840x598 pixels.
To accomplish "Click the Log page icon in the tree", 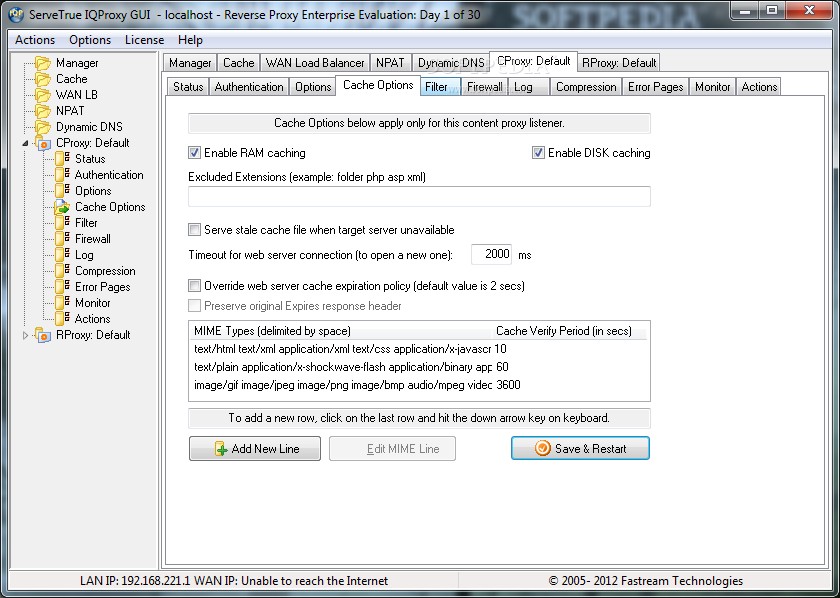I will 63,255.
